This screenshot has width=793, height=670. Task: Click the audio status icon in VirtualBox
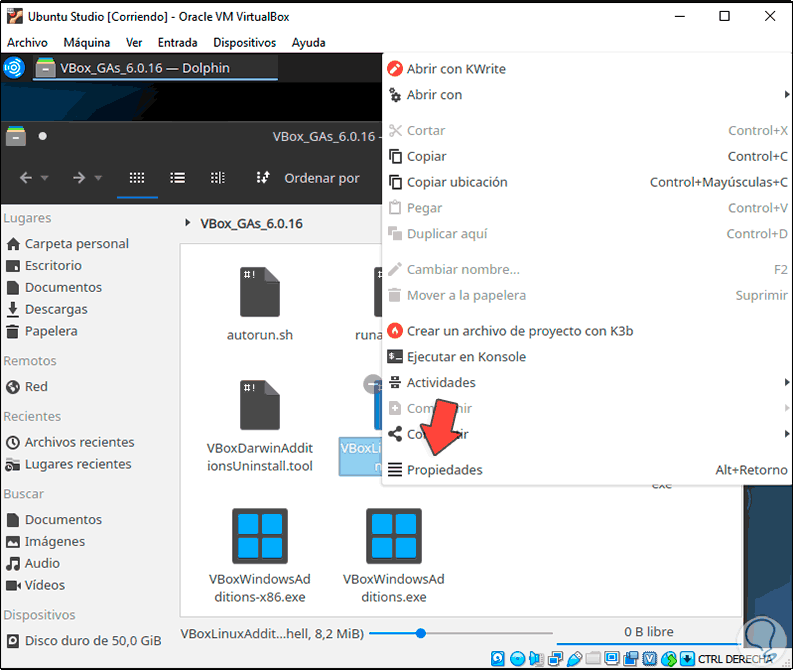[536, 658]
